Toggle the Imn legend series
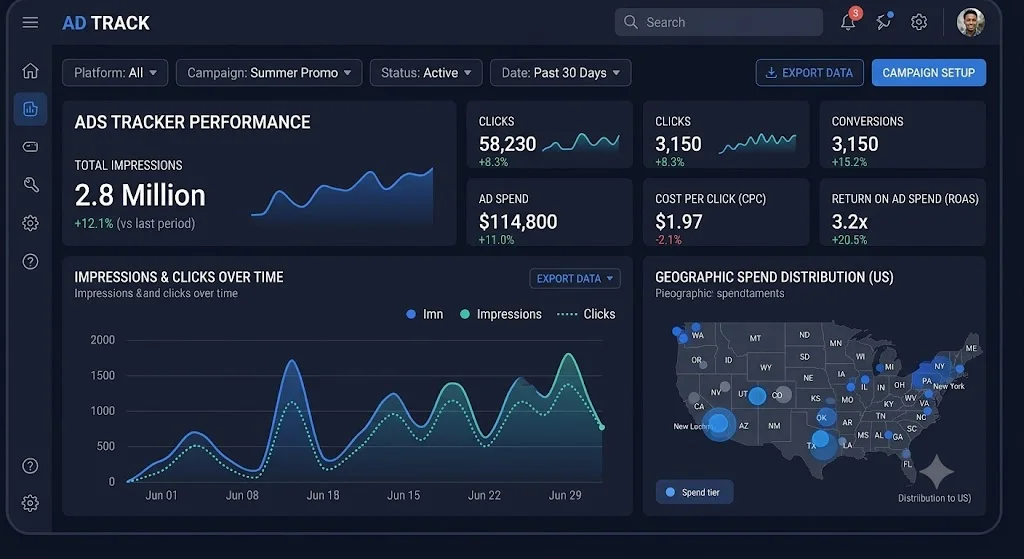This screenshot has width=1024, height=559. 424,314
